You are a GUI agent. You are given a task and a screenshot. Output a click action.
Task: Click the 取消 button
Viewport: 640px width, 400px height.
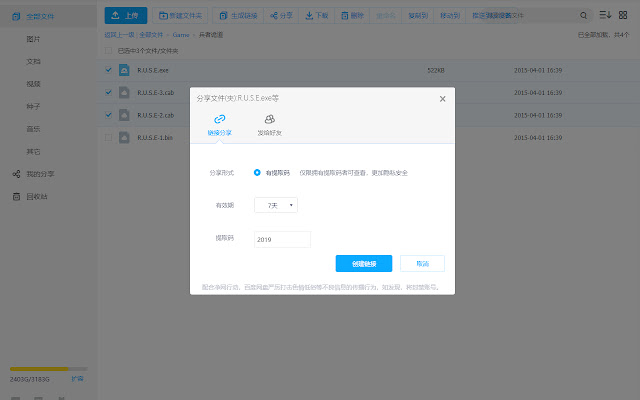422,263
